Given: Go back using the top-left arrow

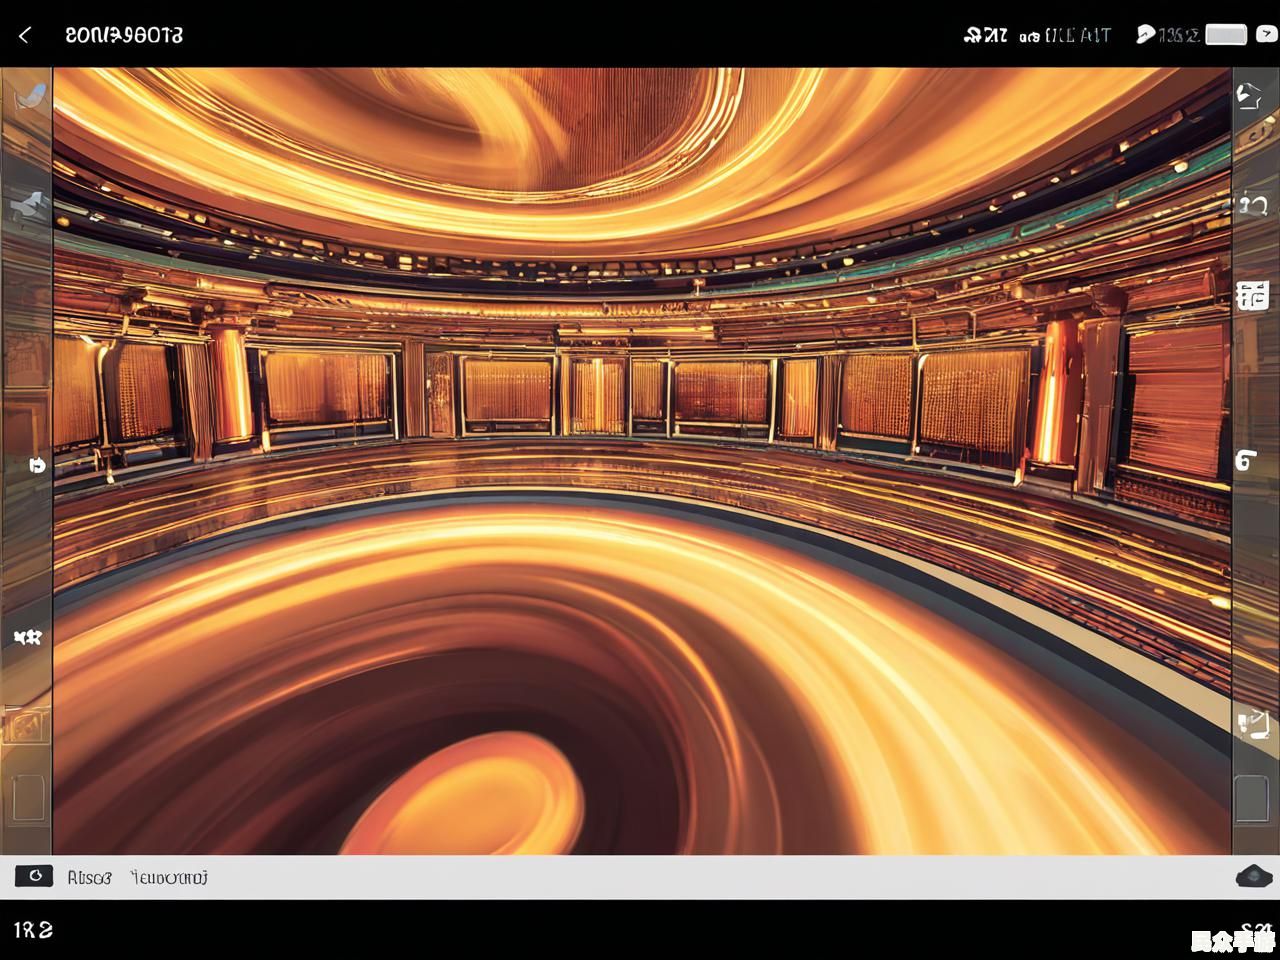Looking at the screenshot, I should (x=25, y=35).
